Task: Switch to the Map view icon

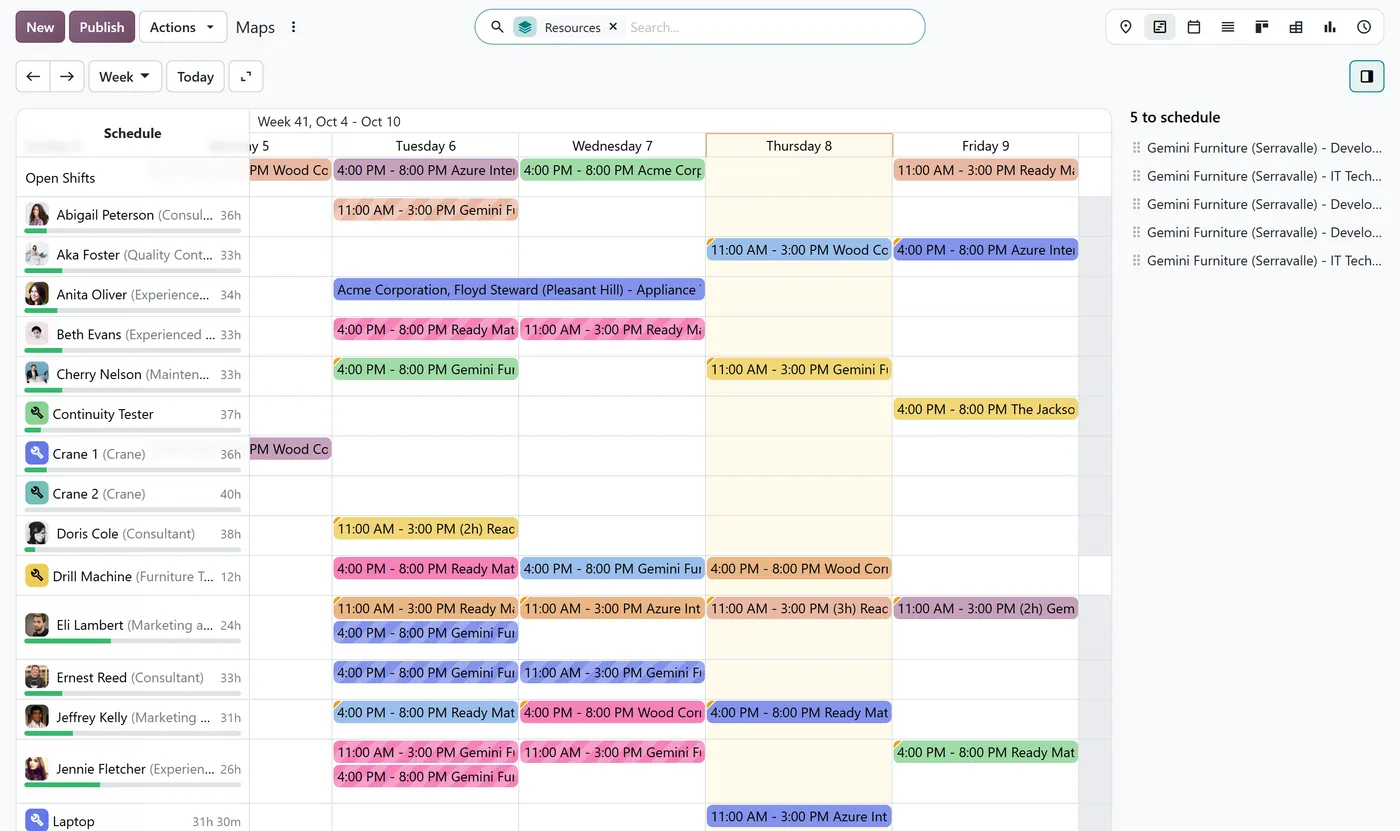Action: coord(1126,27)
